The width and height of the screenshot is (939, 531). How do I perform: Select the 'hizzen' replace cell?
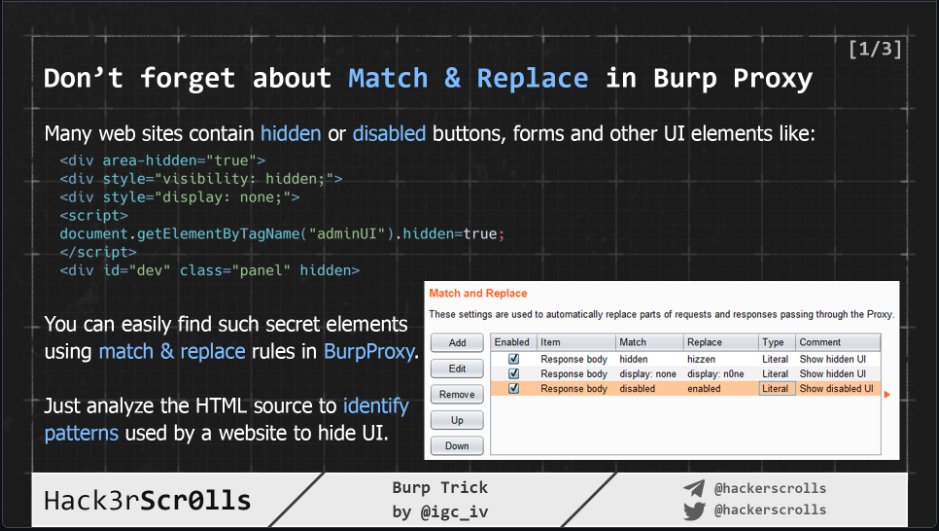click(x=701, y=359)
